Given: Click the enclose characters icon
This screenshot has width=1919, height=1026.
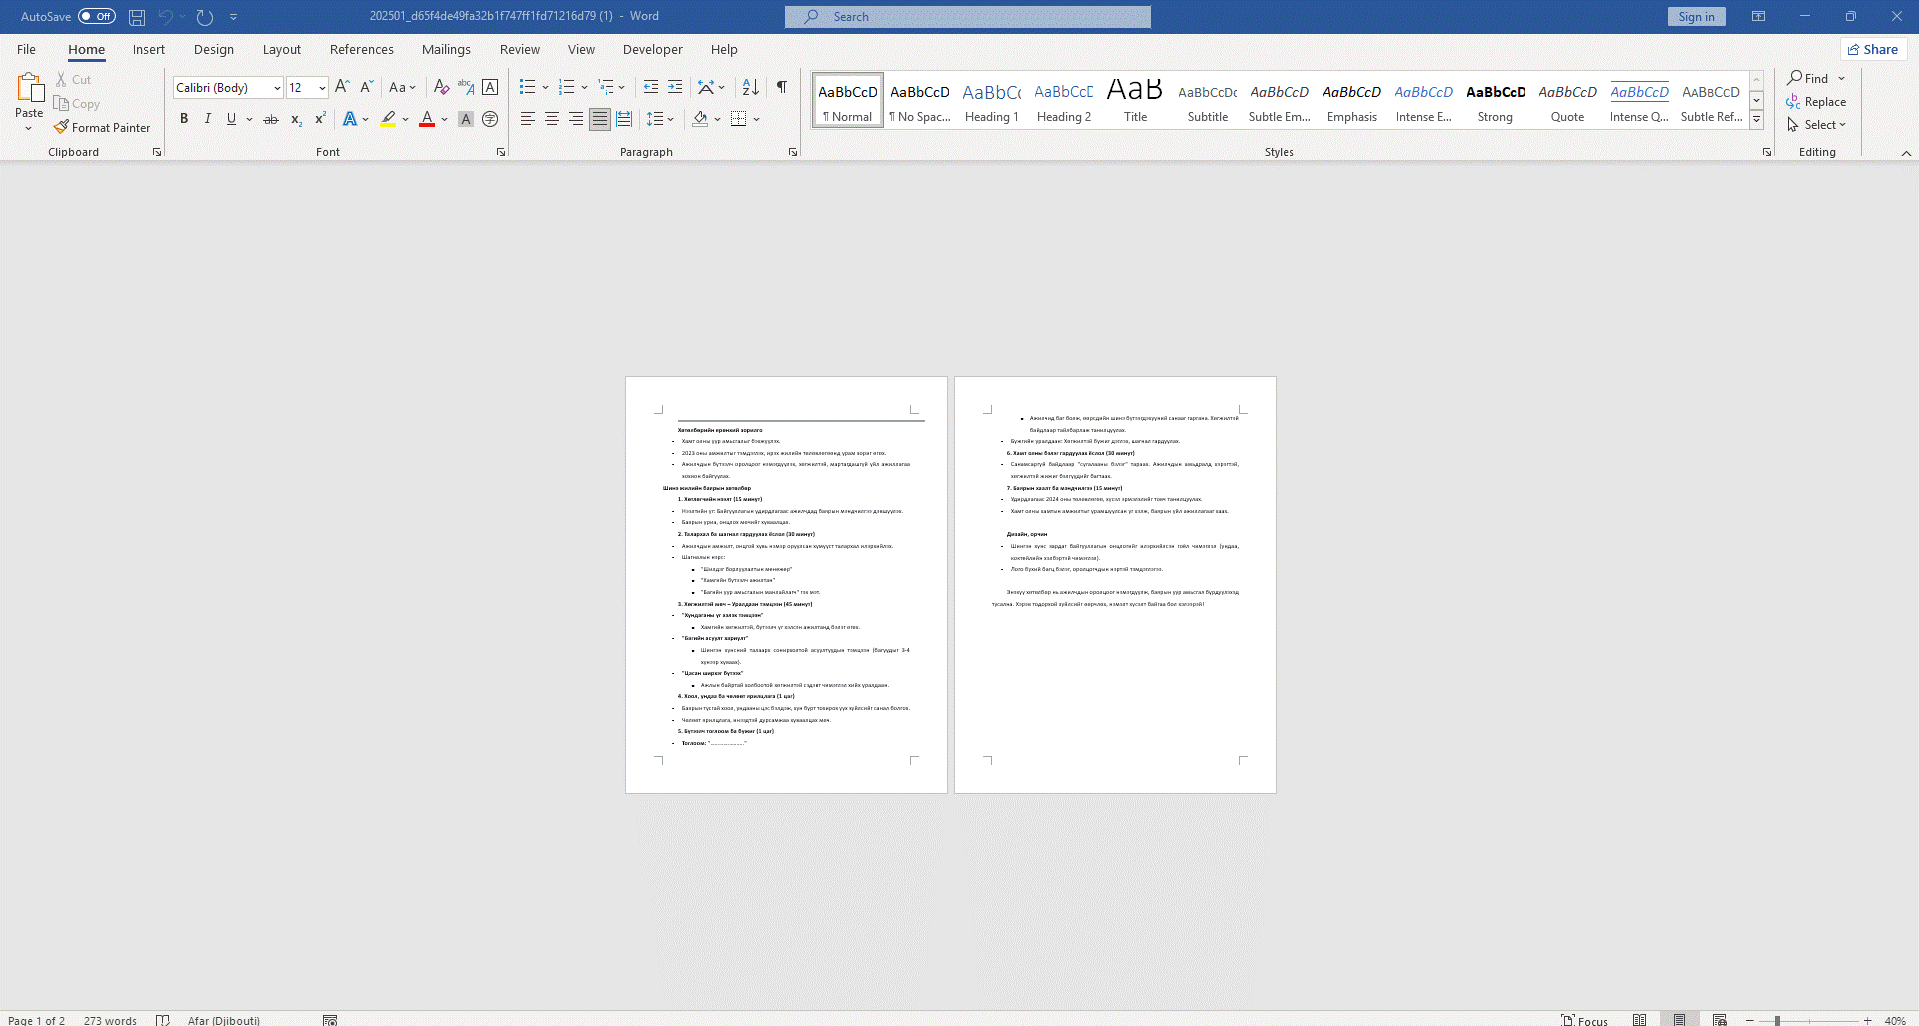Looking at the screenshot, I should pyautogui.click(x=490, y=119).
